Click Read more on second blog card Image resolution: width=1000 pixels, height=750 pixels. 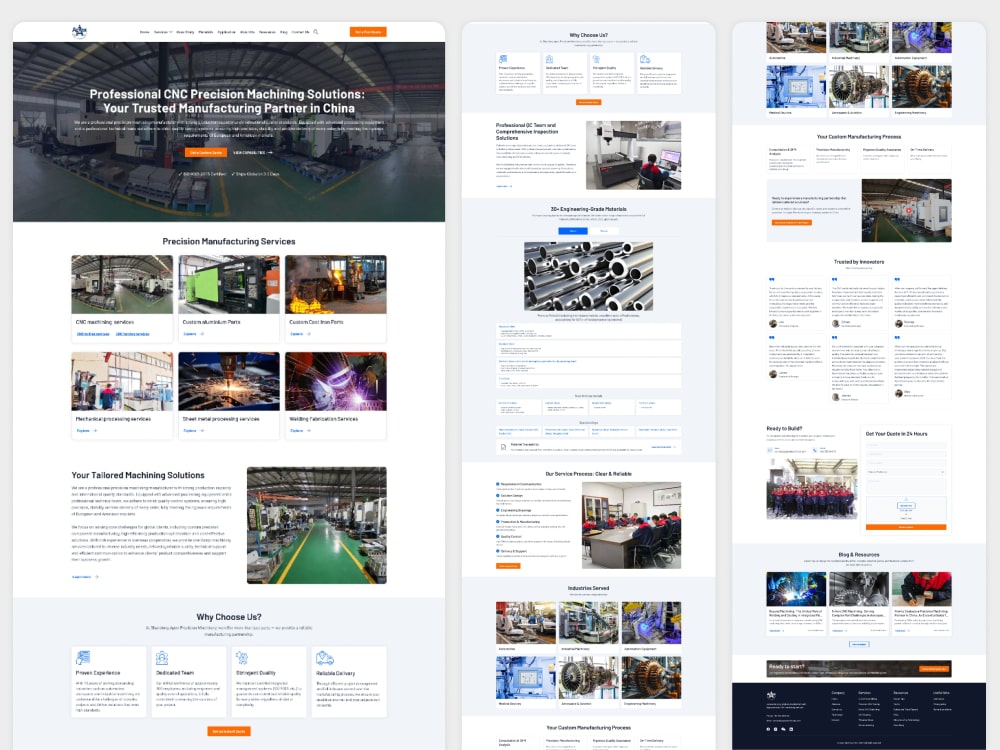839,631
